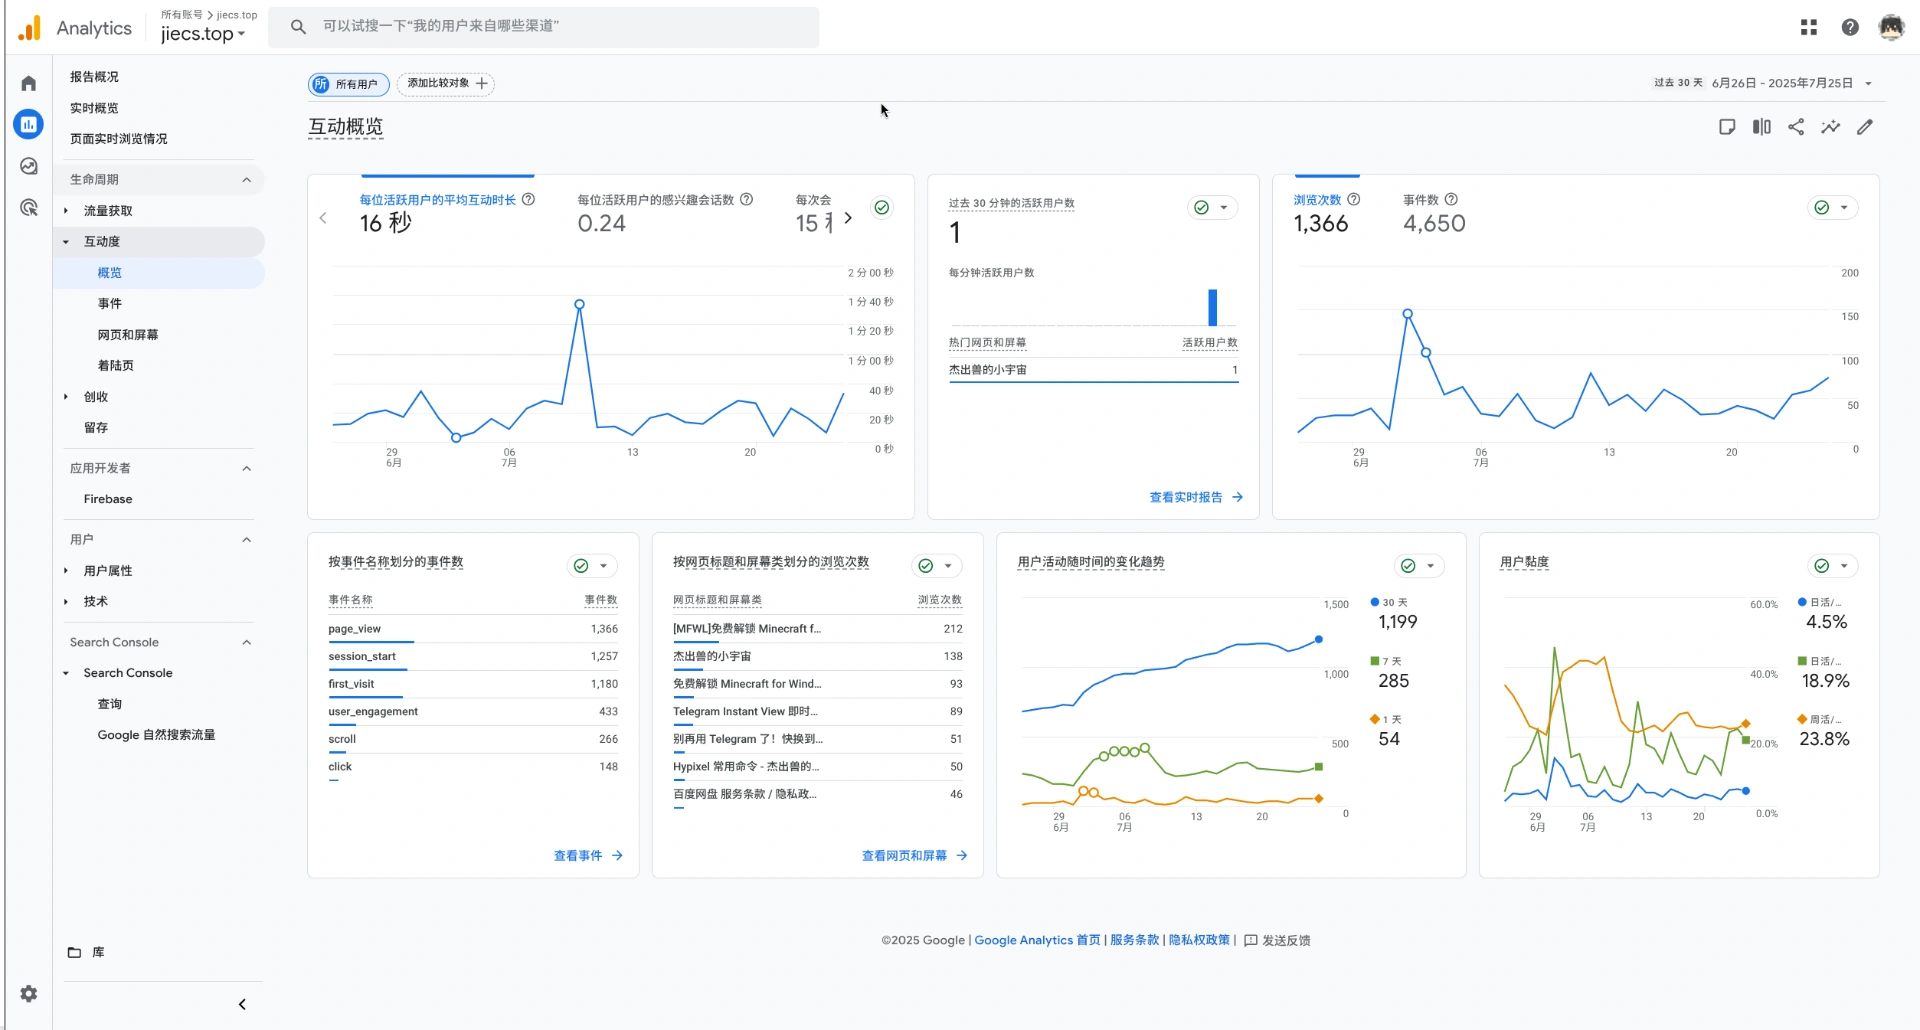The image size is (1920, 1030).
Task: Open the Advertising section icon in sidebar
Action: pyautogui.click(x=27, y=207)
